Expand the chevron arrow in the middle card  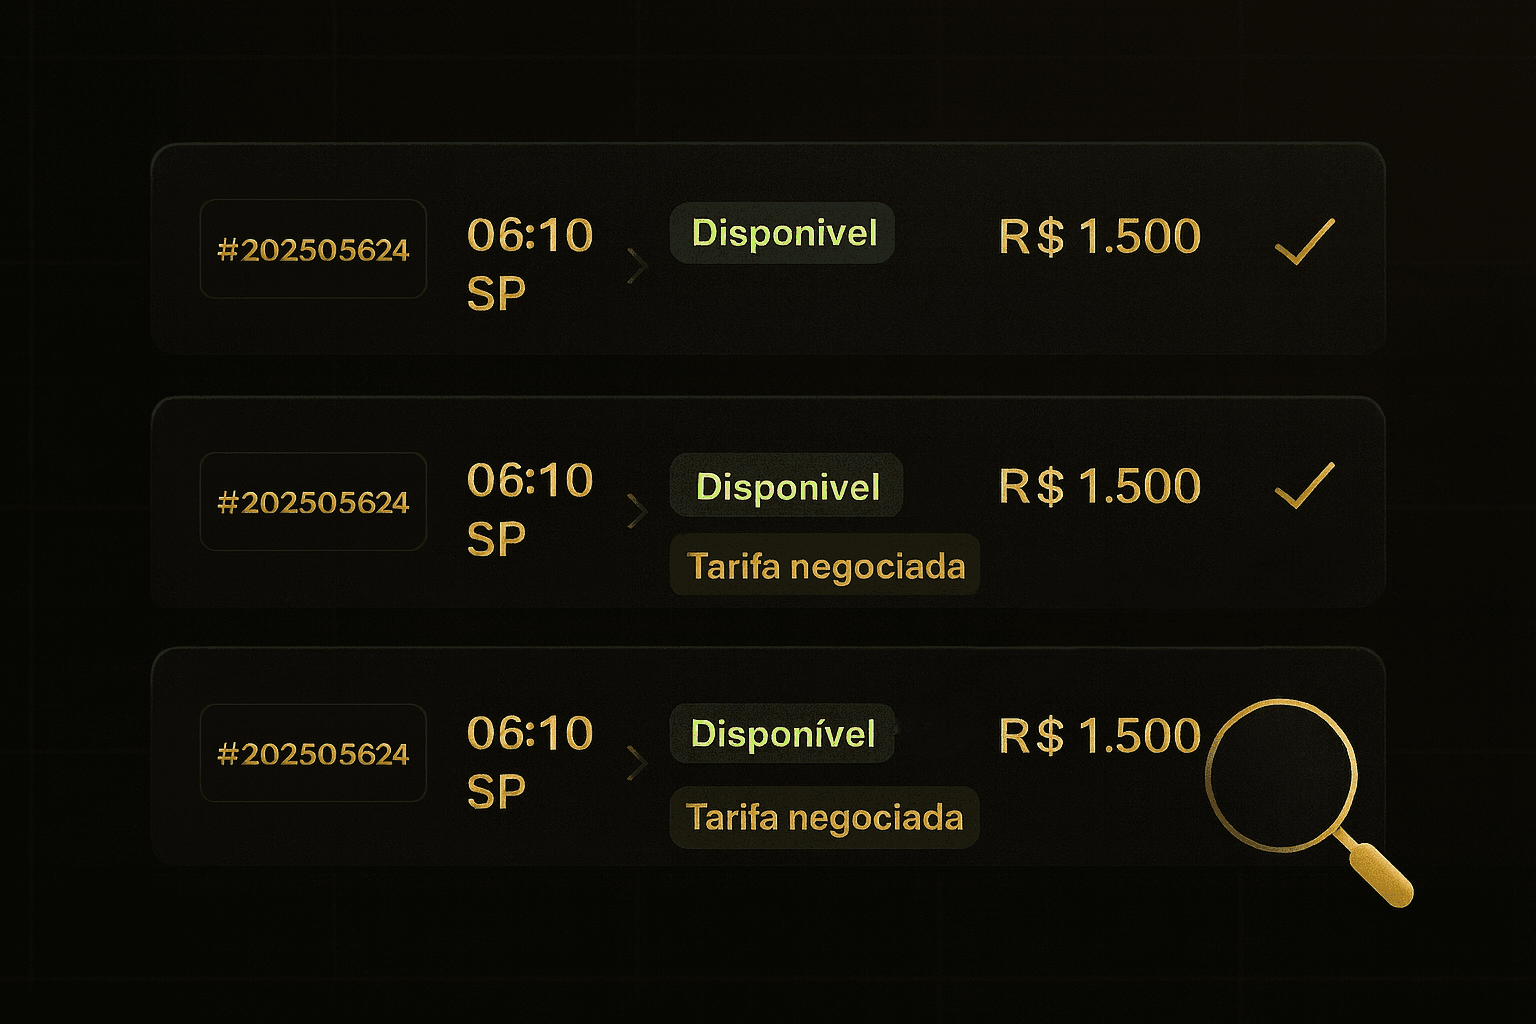[x=637, y=511]
